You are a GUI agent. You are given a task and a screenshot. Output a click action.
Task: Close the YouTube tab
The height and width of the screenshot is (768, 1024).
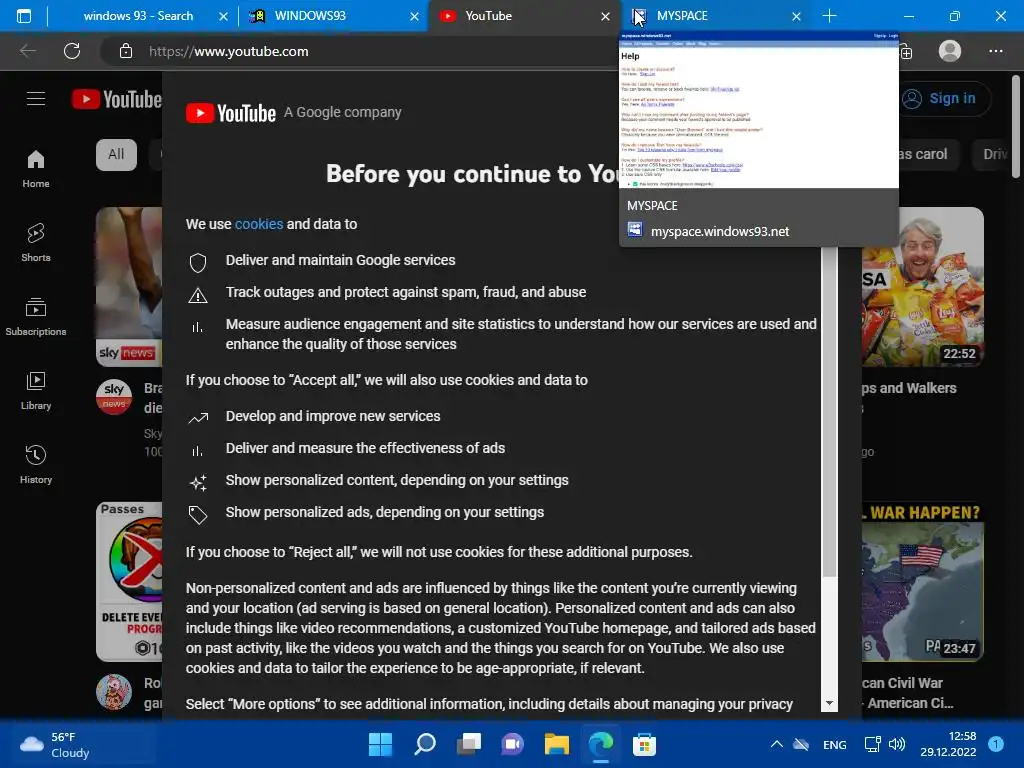pos(605,16)
